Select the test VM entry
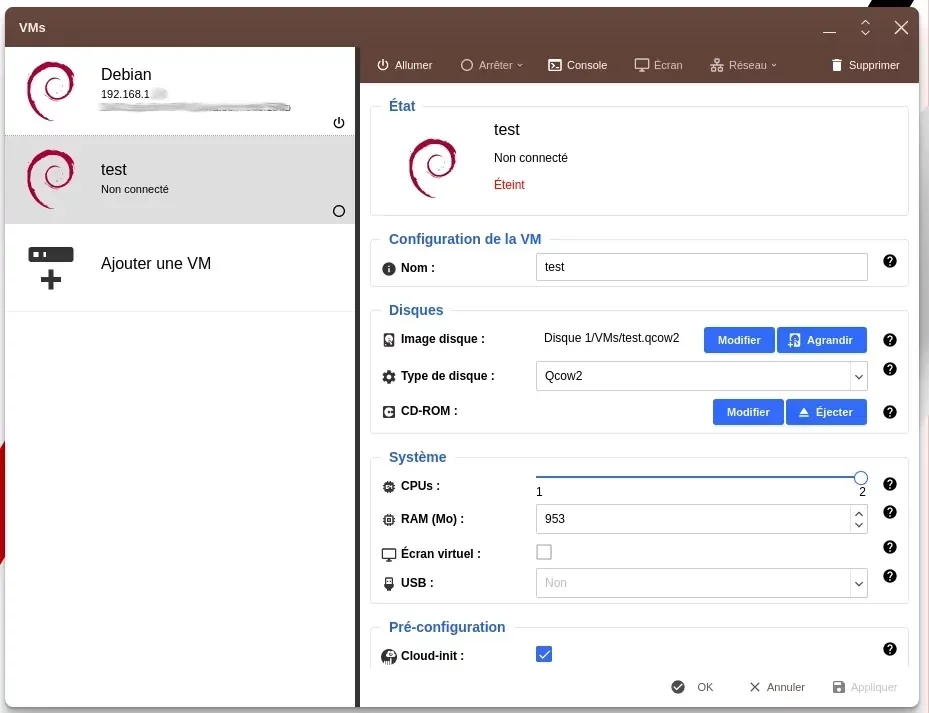Screen dimensions: 929x713 pyautogui.click(x=180, y=180)
